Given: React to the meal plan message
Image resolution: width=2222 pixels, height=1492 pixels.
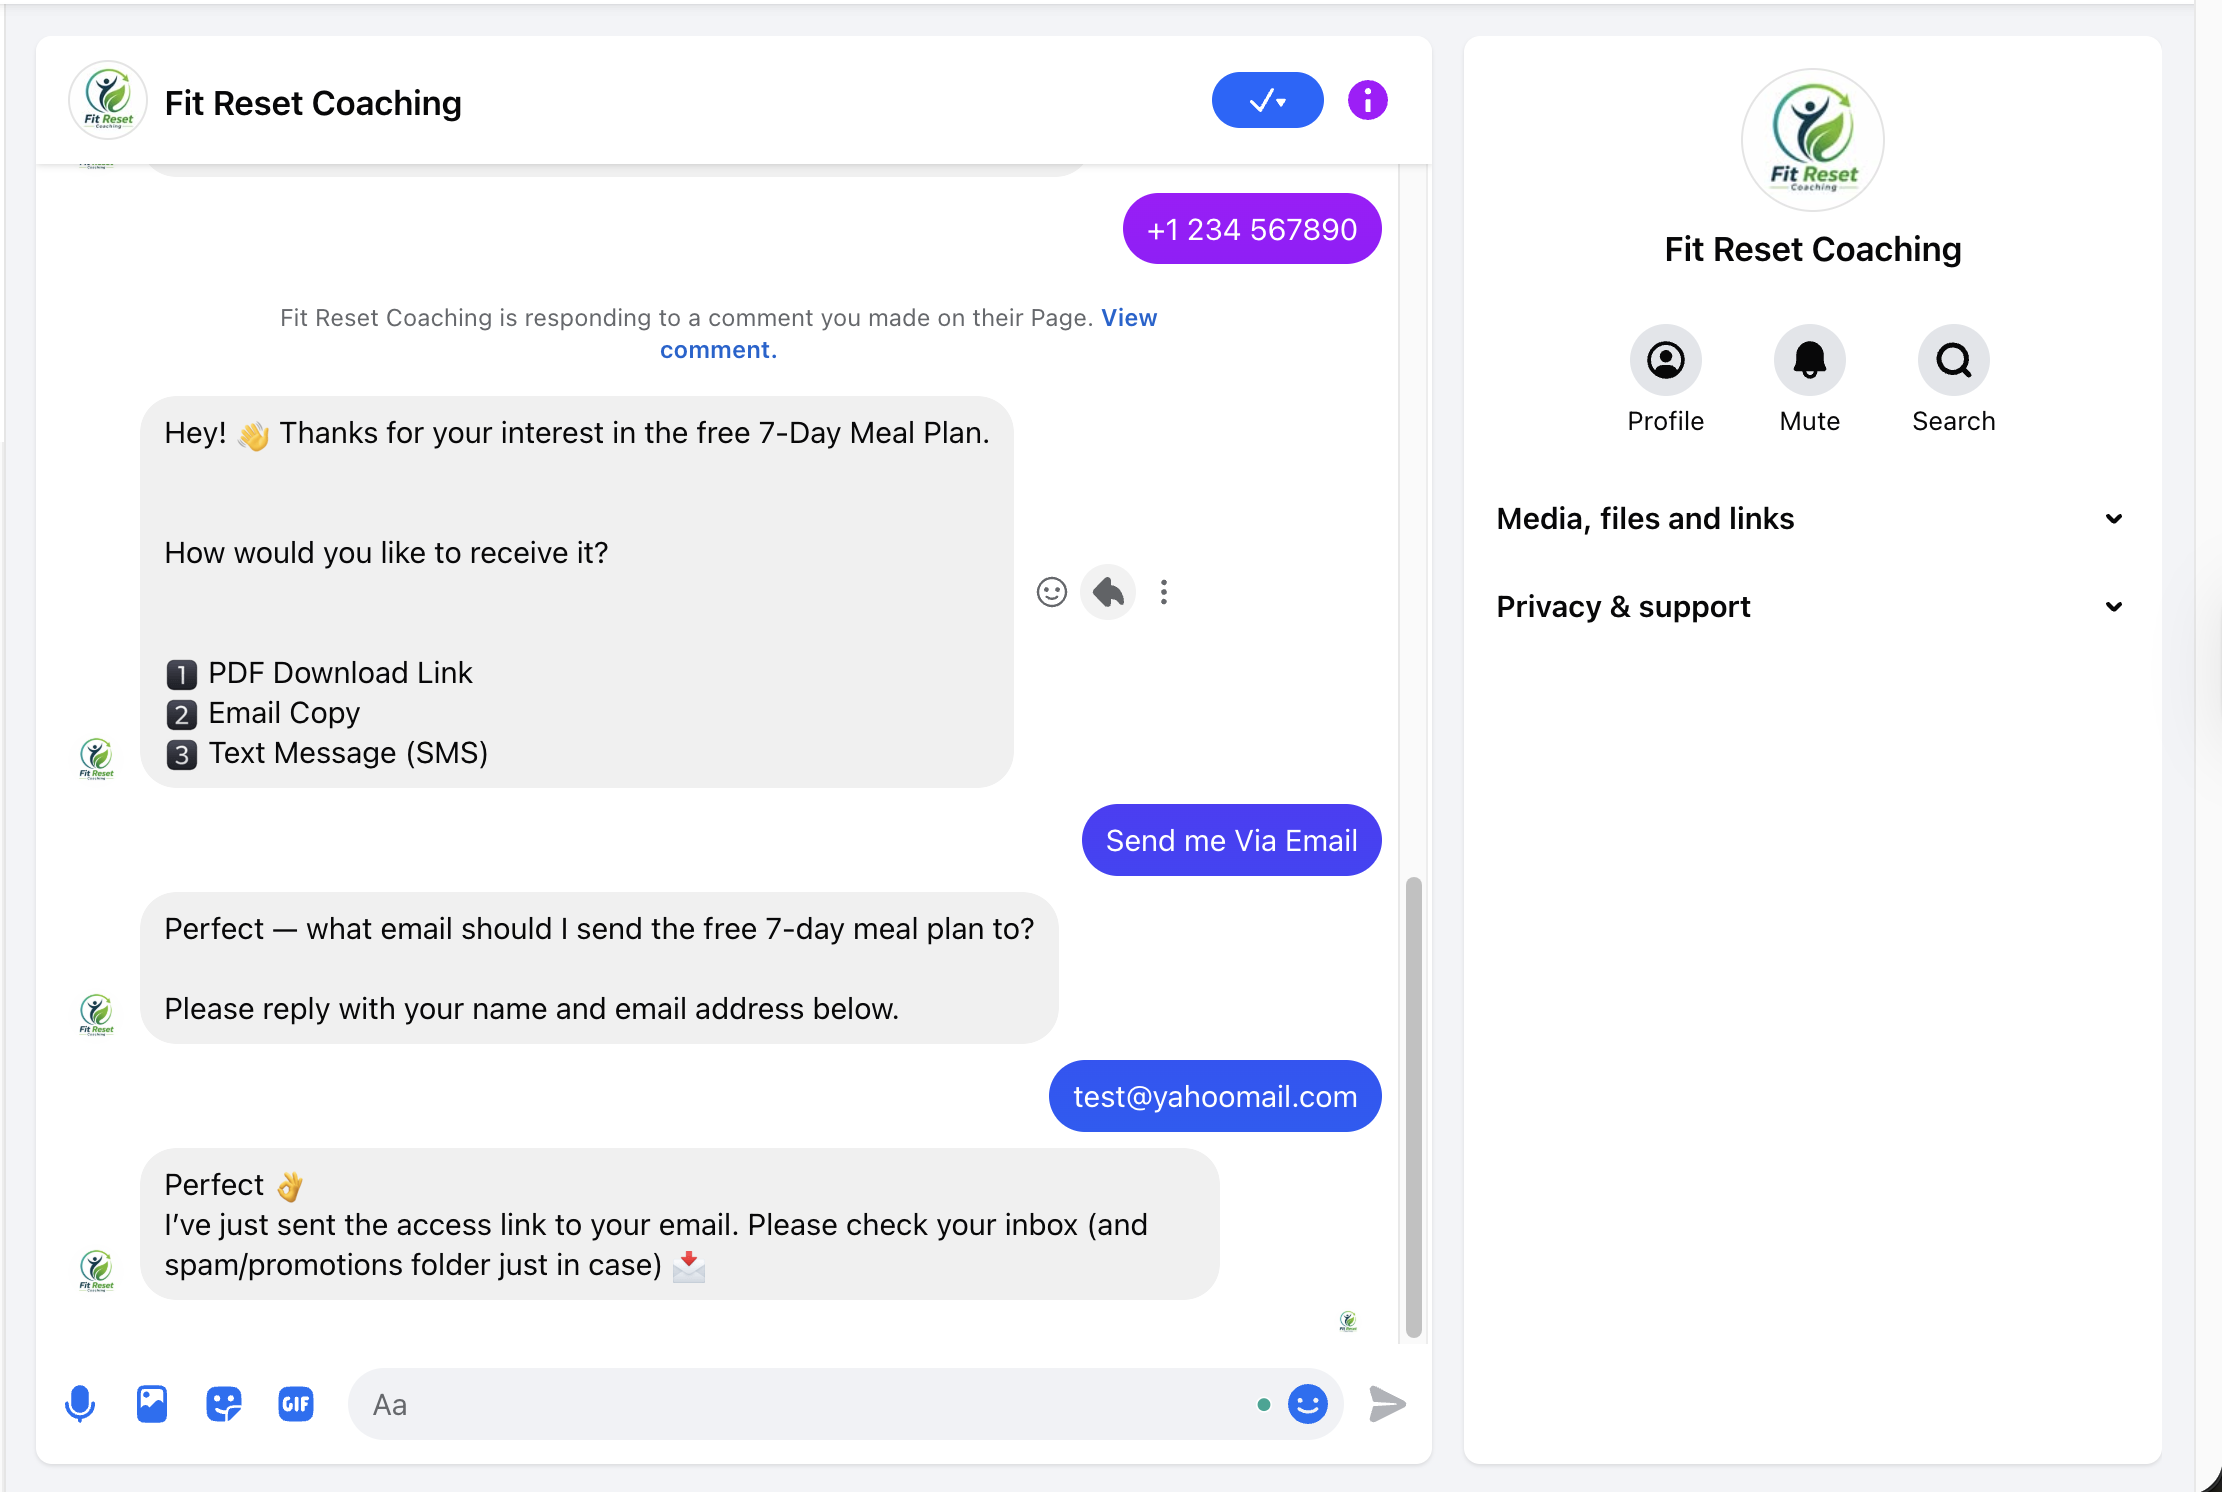Looking at the screenshot, I should (1052, 592).
